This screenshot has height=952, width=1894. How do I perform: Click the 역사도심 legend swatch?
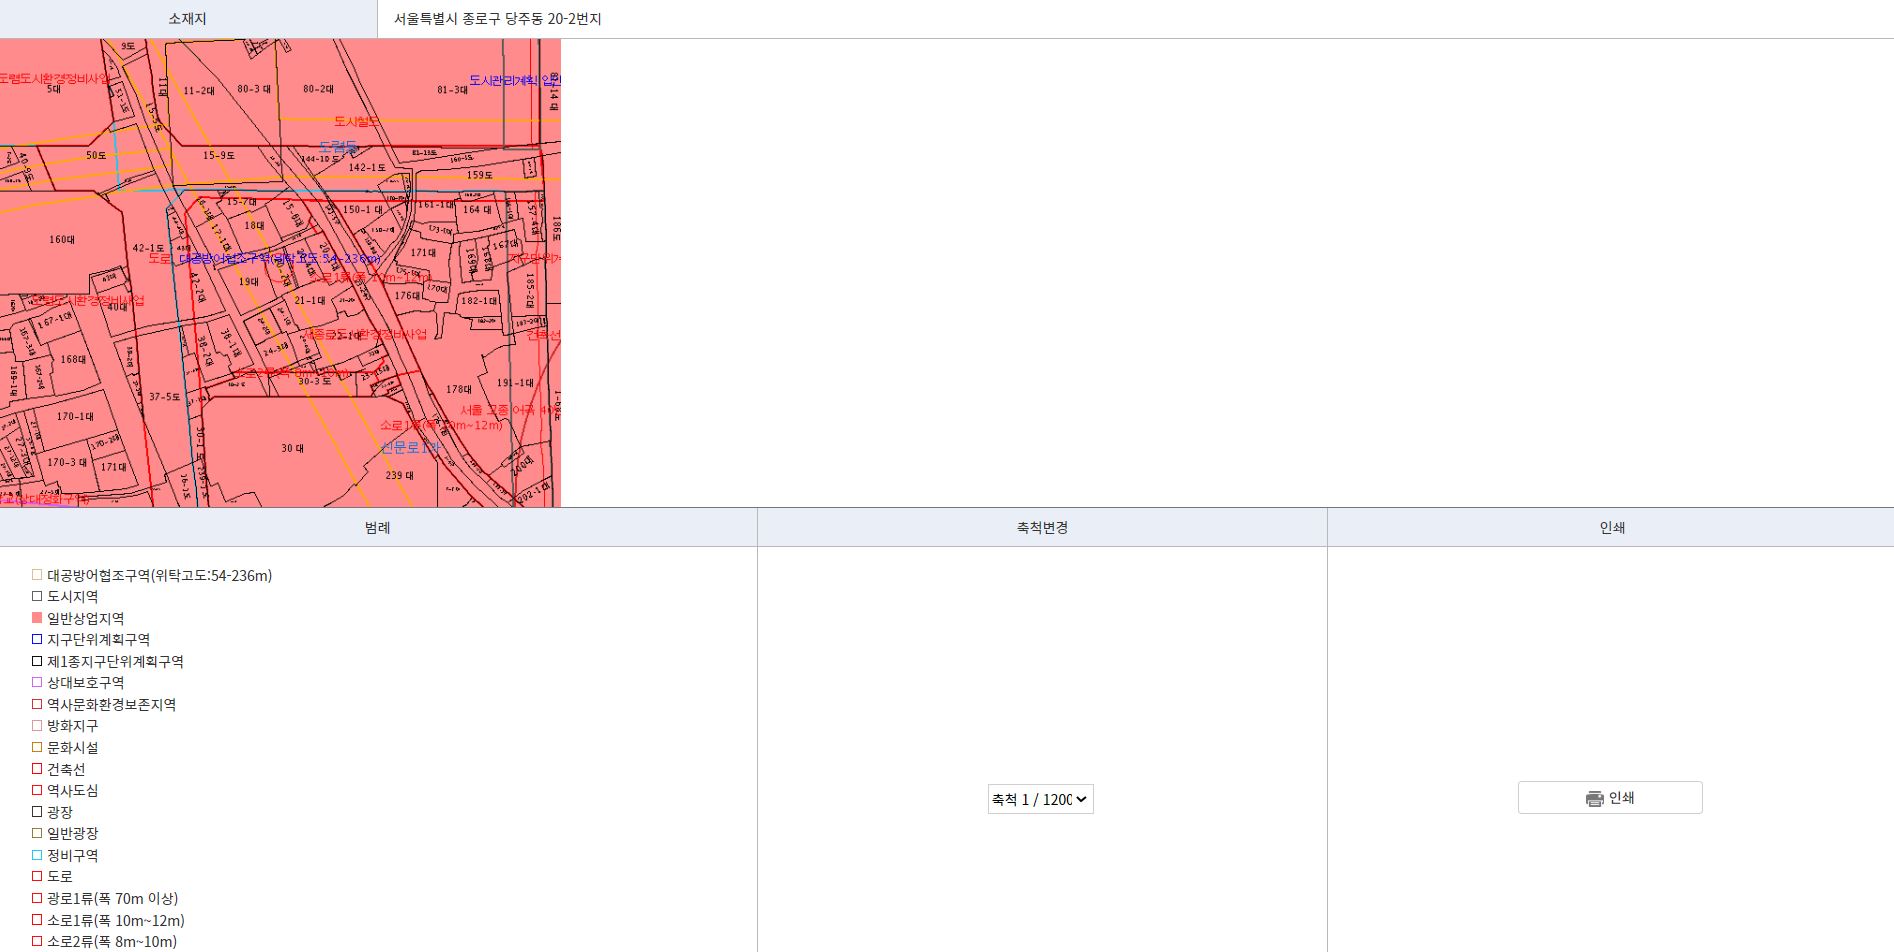[x=37, y=790]
